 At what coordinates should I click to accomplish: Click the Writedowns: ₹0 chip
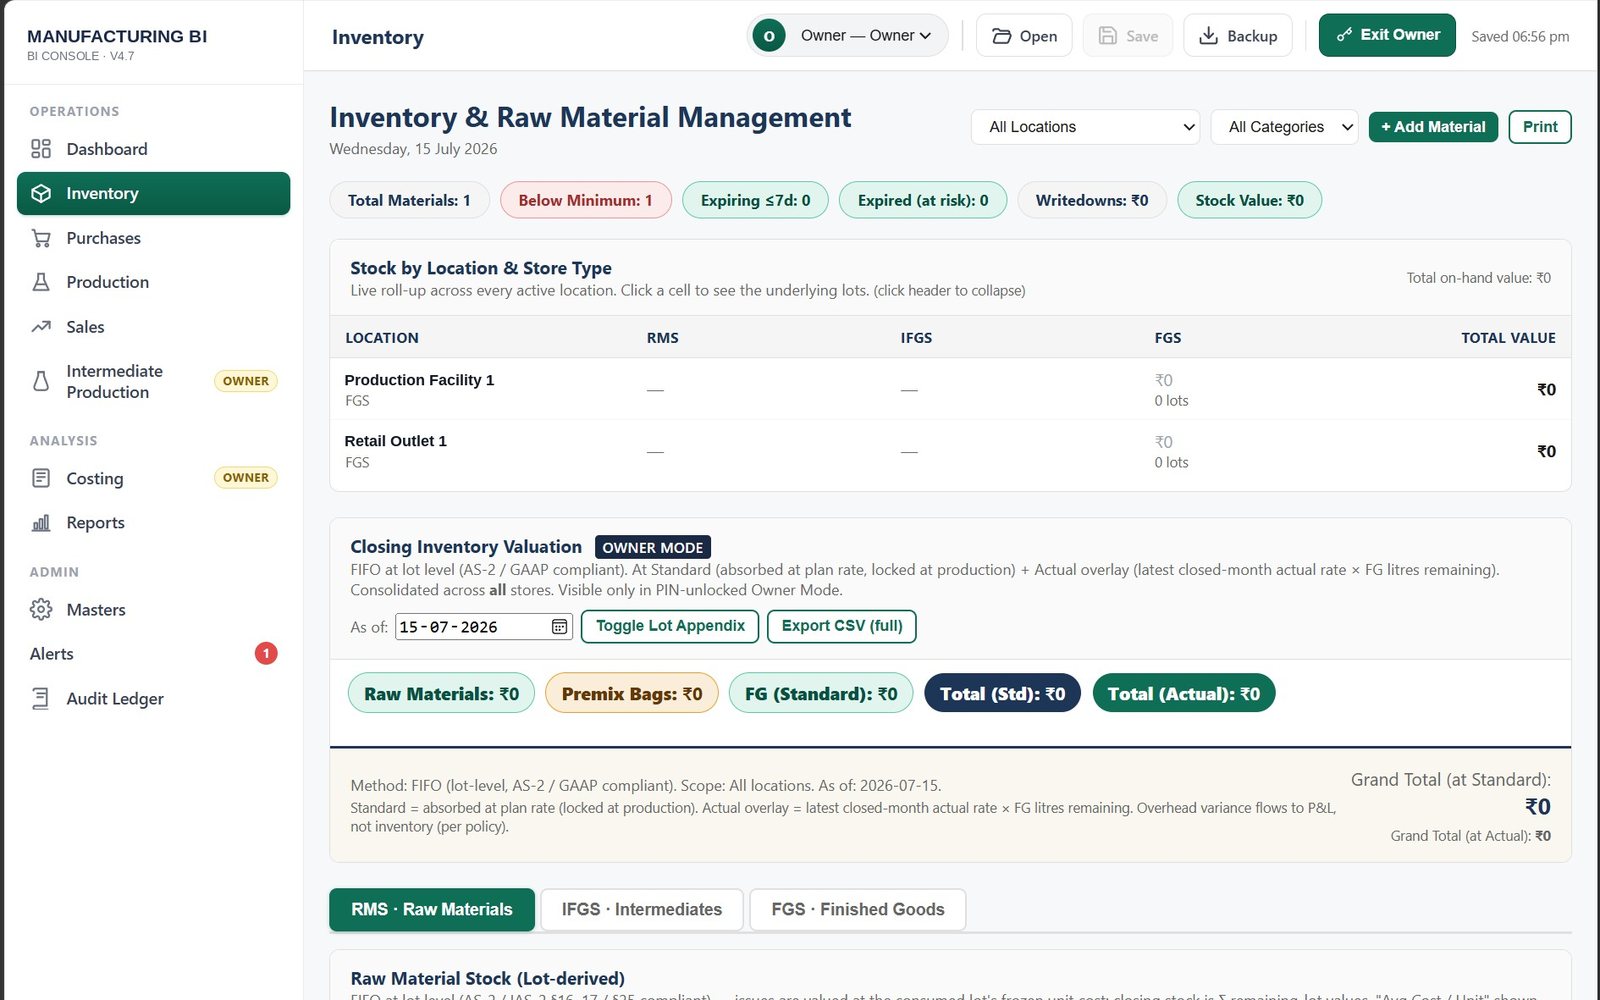click(1092, 200)
